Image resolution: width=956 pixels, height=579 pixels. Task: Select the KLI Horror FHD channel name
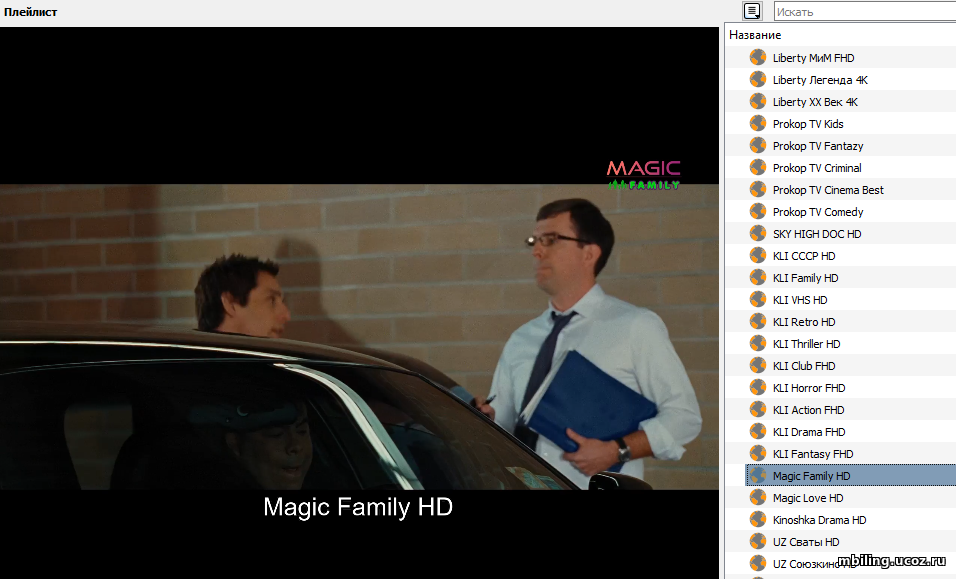(808, 388)
